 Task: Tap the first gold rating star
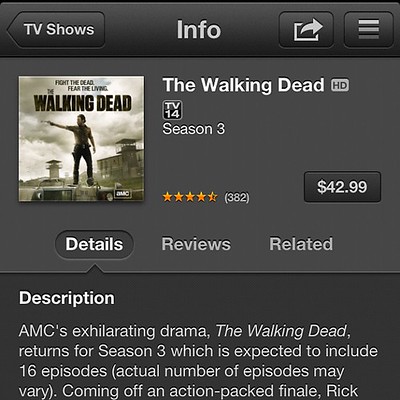pyautogui.click(x=167, y=197)
